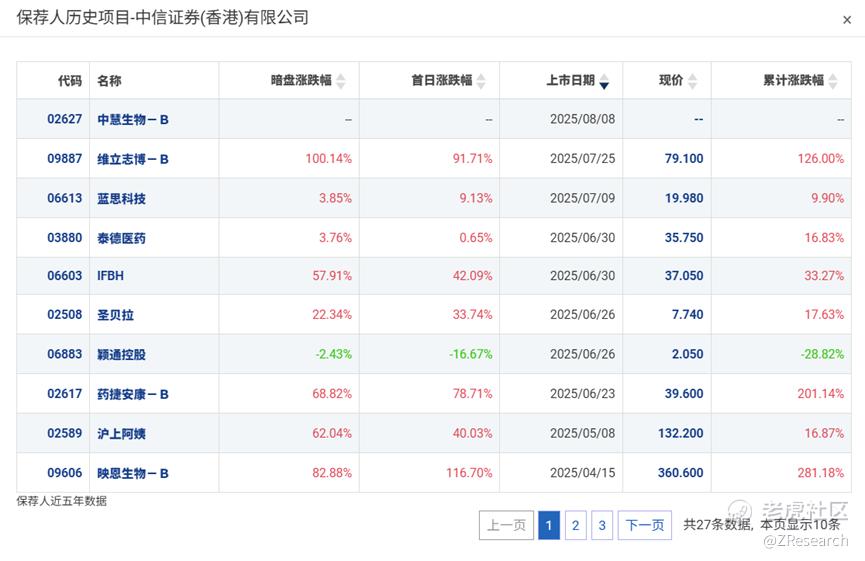Close the 保荐人历史项目 dialog

847,20
